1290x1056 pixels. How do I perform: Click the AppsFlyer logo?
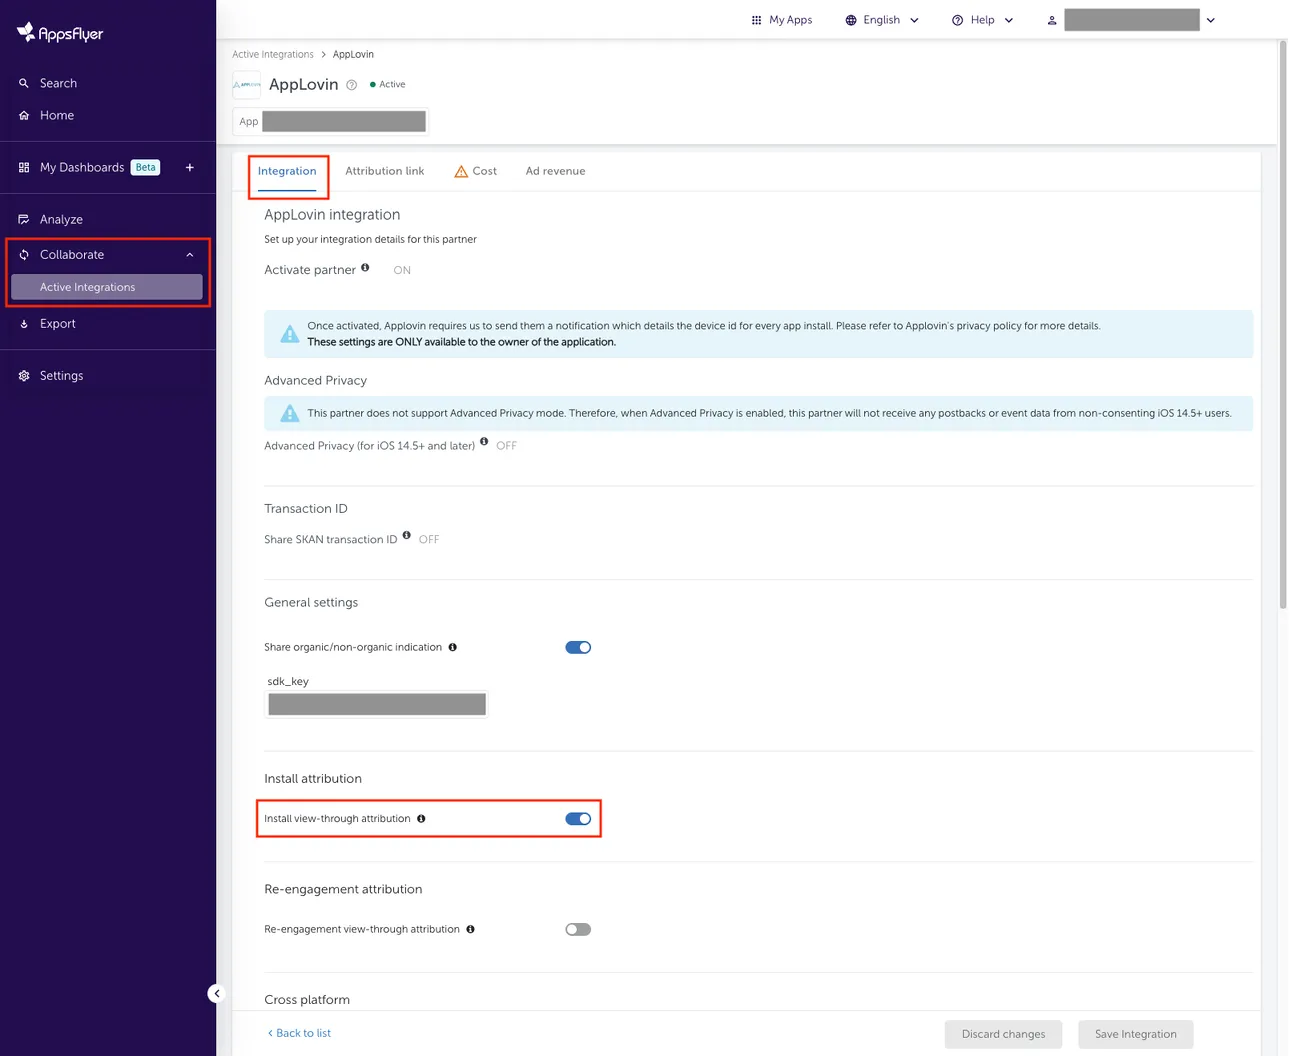59,32
